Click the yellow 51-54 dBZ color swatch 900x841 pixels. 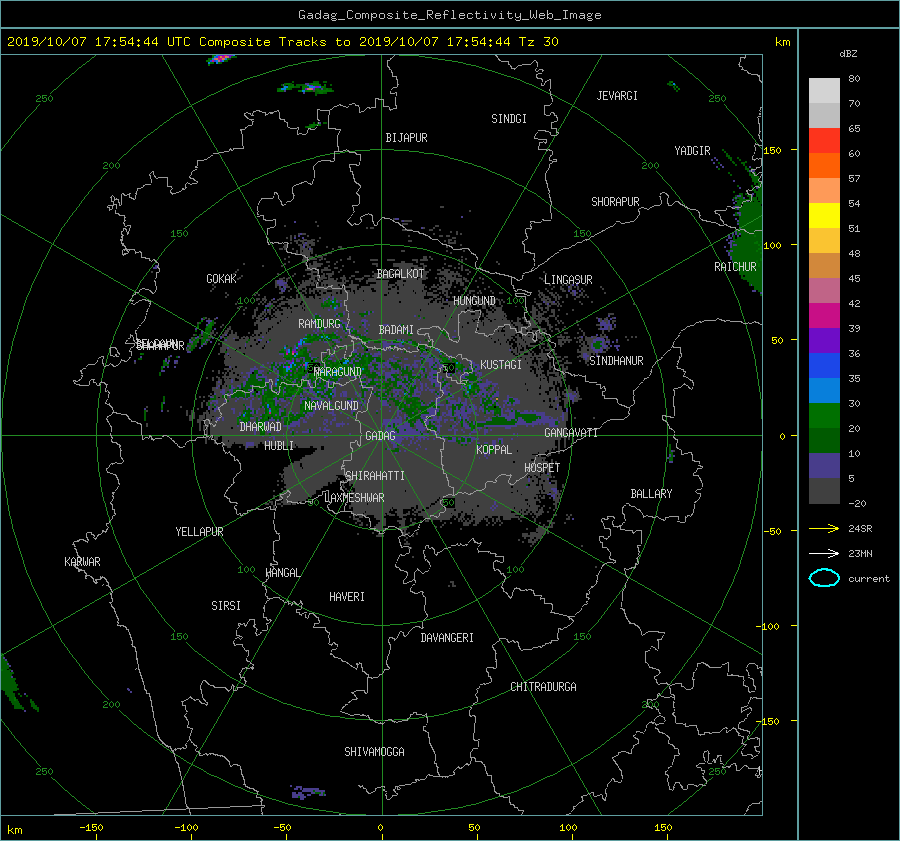coord(824,216)
